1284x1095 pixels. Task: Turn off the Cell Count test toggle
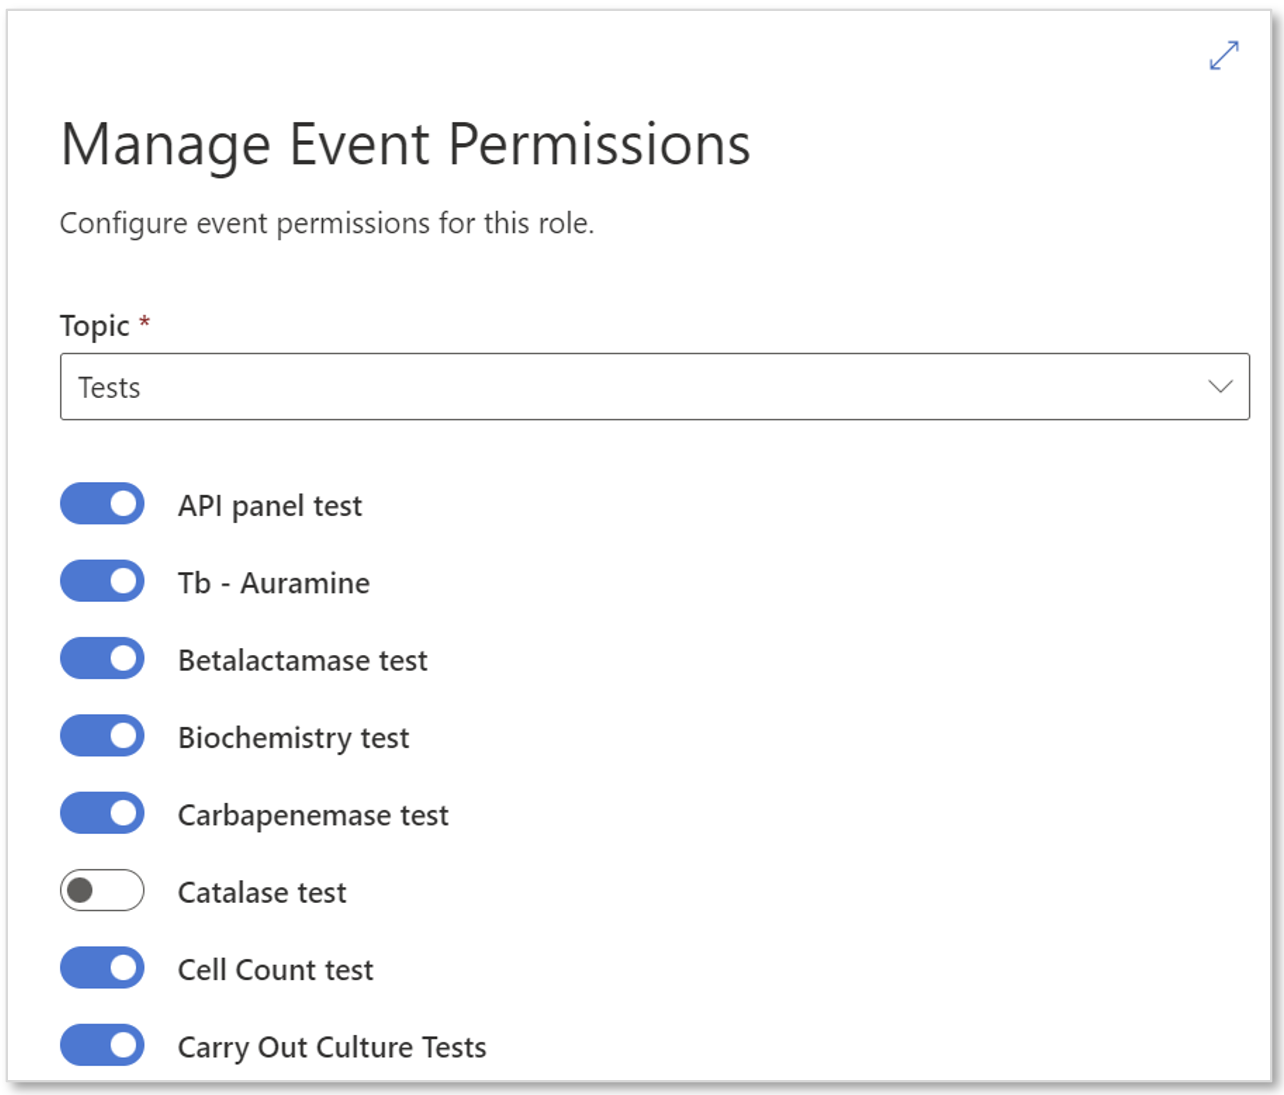(102, 968)
